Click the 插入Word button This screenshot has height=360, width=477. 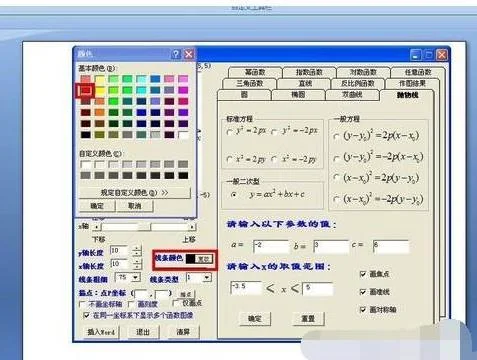click(101, 332)
